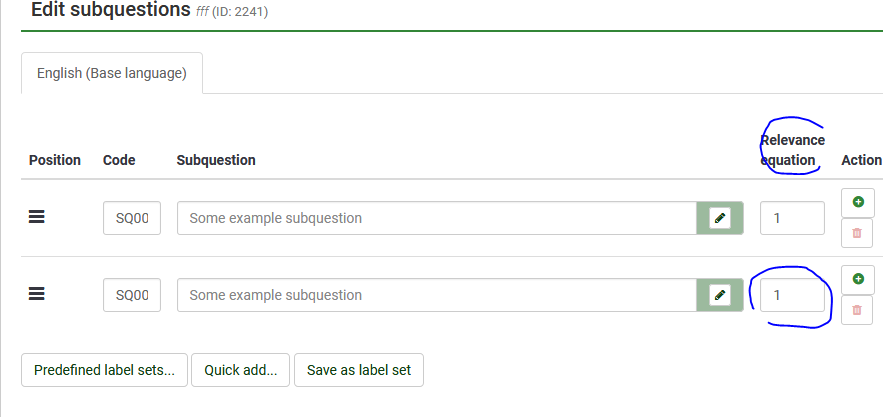
Task: Add subquestion using first row's plus icon
Action: tap(857, 202)
